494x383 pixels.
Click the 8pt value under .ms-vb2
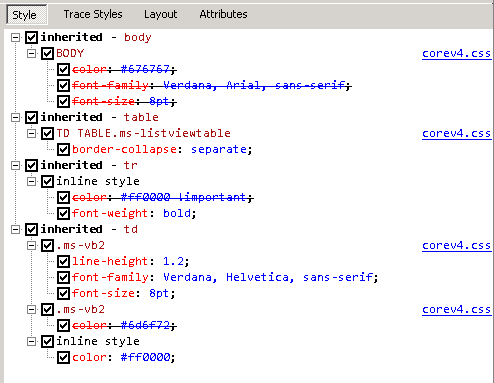(x=159, y=293)
